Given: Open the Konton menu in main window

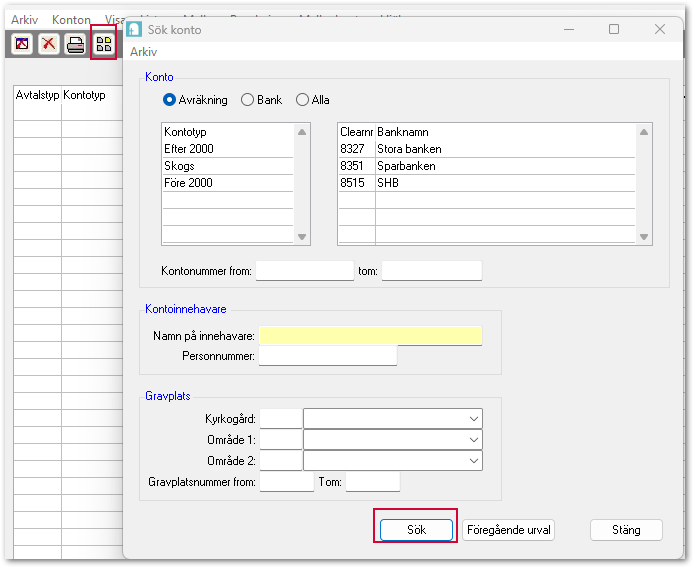Looking at the screenshot, I should (71, 19).
